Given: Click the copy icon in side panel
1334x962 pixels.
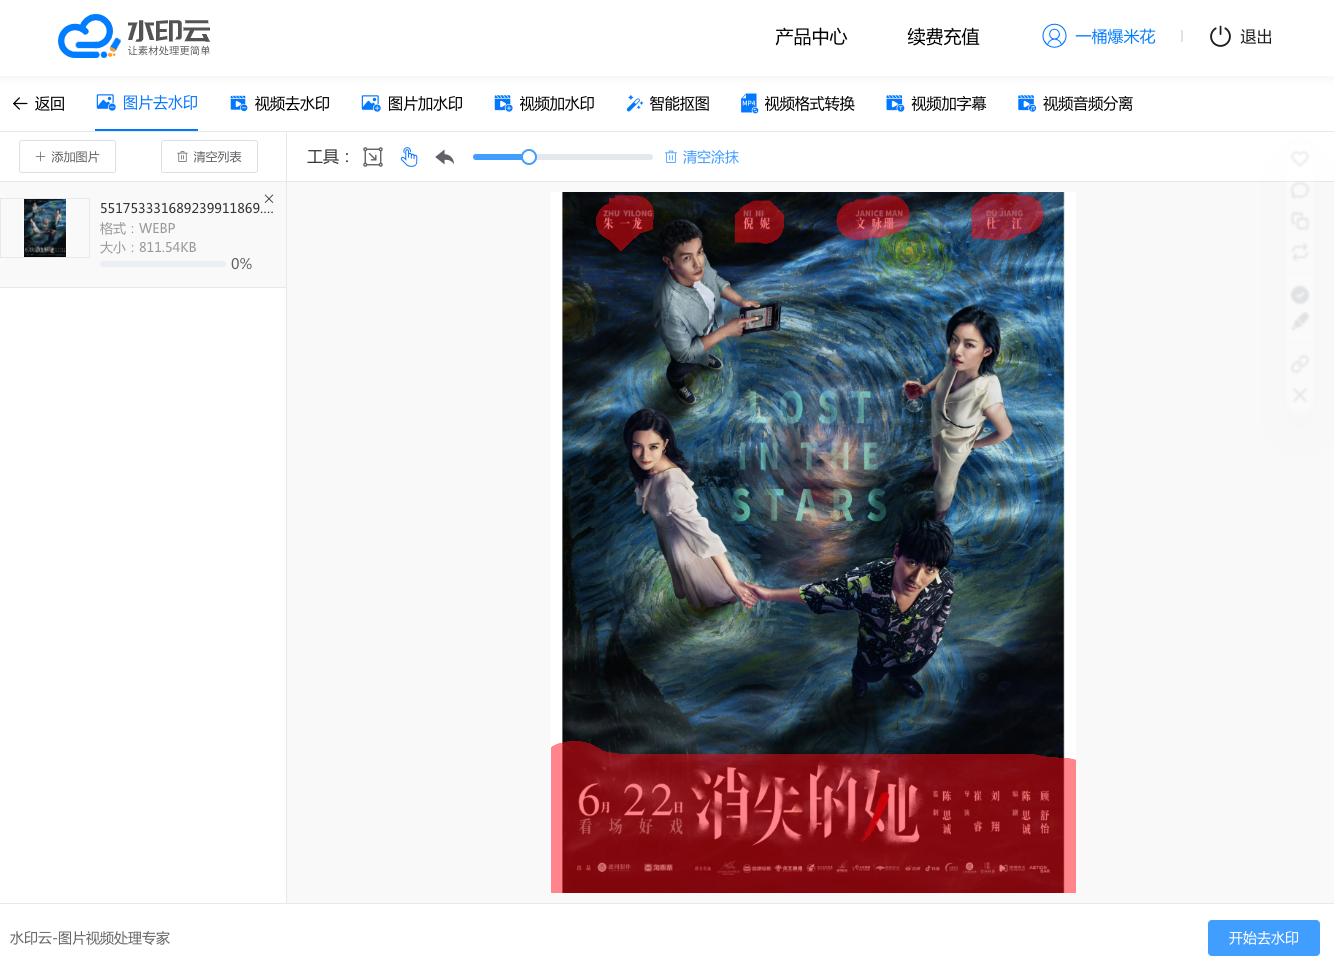Looking at the screenshot, I should tap(1300, 221).
